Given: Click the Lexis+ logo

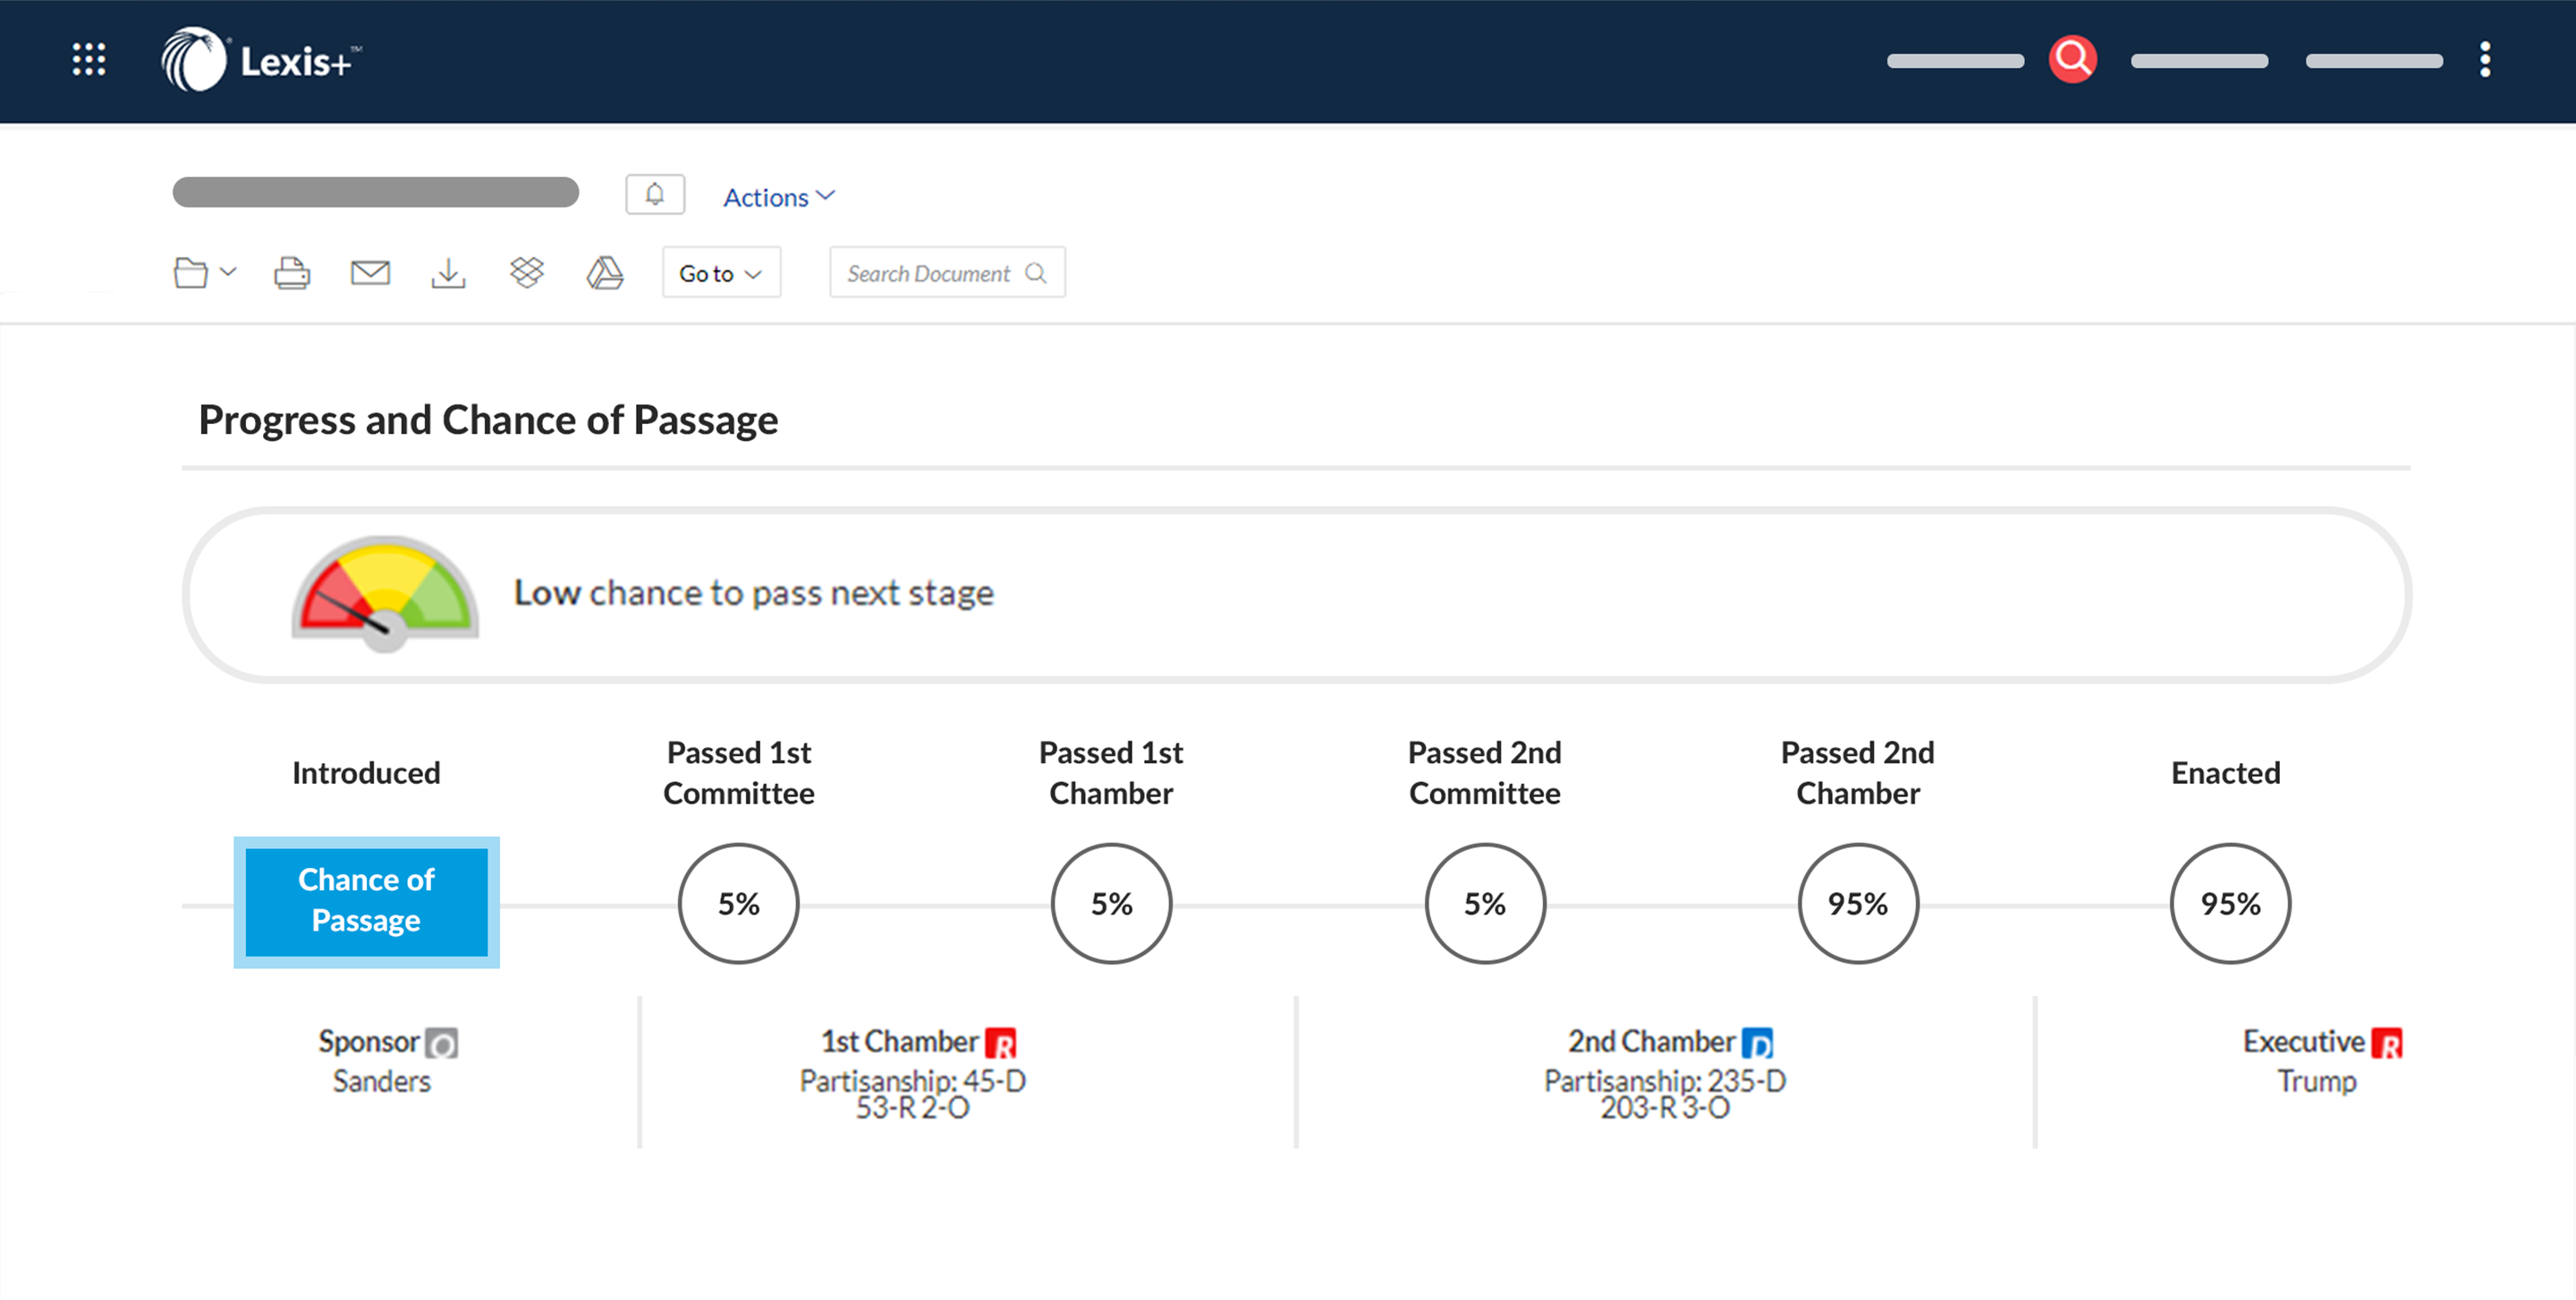Looking at the screenshot, I should click(260, 60).
